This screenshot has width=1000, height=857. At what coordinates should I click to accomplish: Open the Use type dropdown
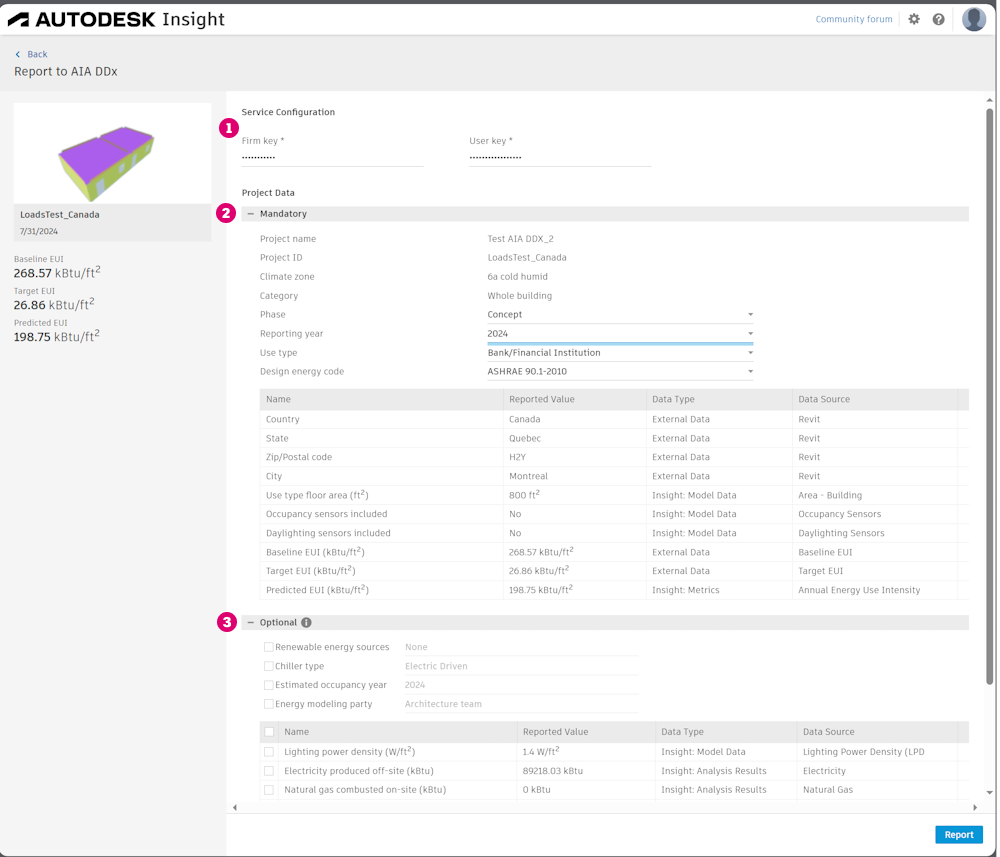tap(620, 353)
